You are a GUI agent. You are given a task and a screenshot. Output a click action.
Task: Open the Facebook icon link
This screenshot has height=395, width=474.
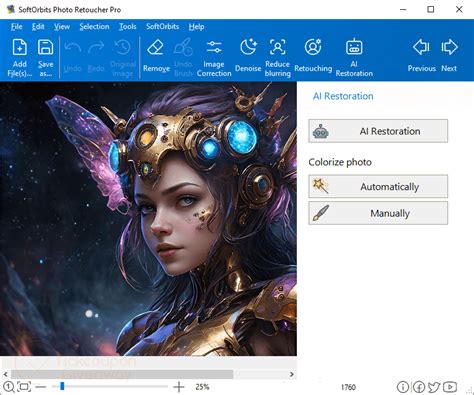[419, 387]
